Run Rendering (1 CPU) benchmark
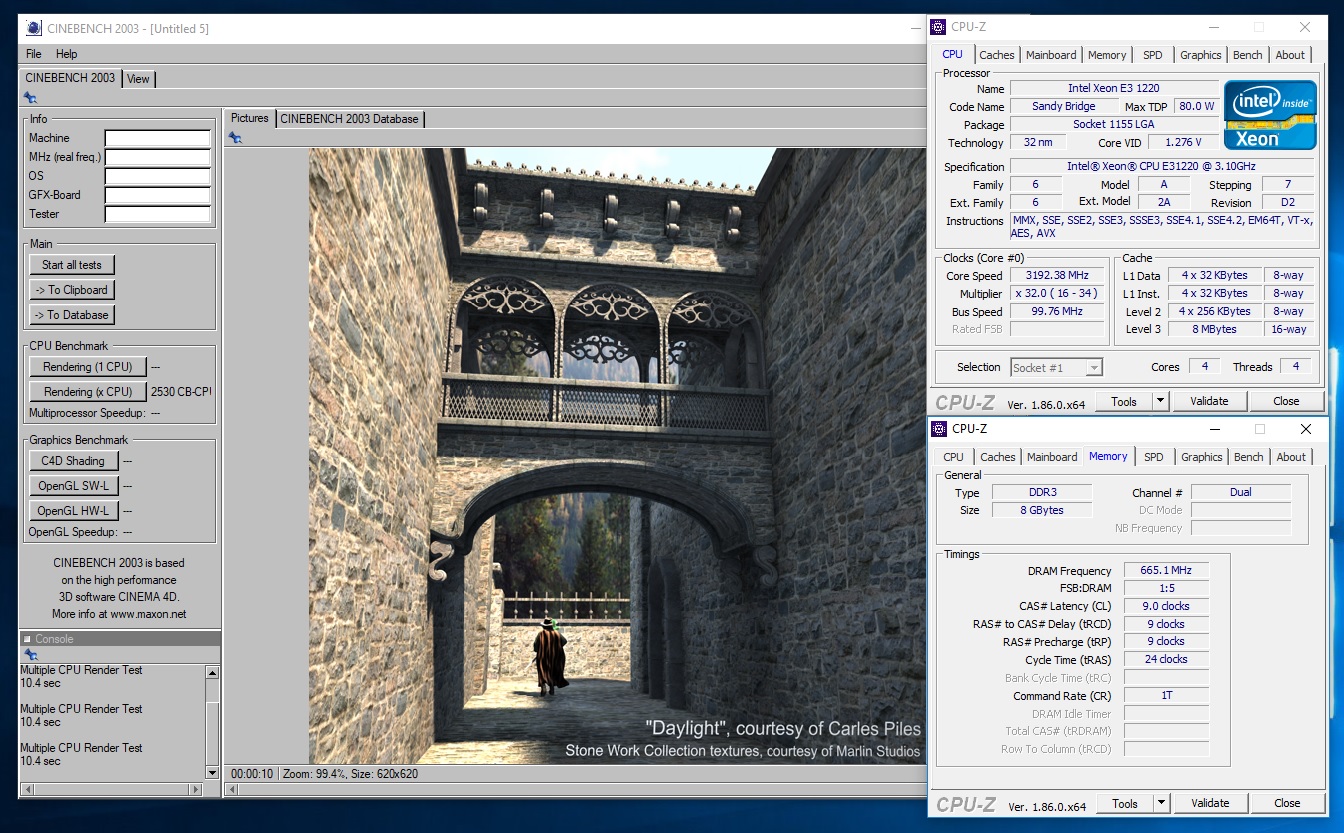1344x833 pixels. point(88,367)
